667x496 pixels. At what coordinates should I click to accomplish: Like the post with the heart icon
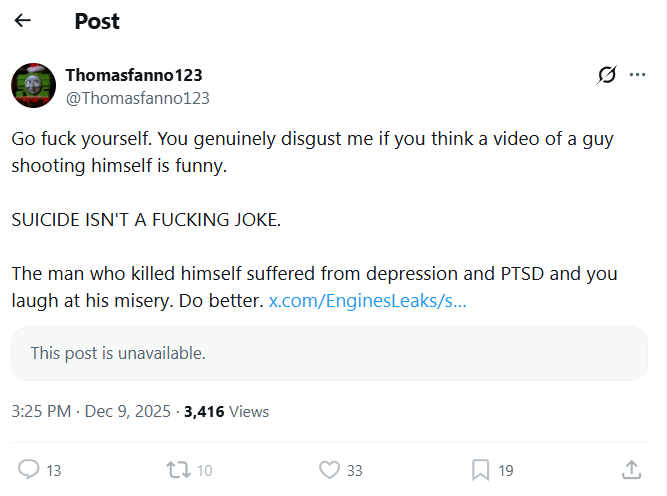click(328, 469)
